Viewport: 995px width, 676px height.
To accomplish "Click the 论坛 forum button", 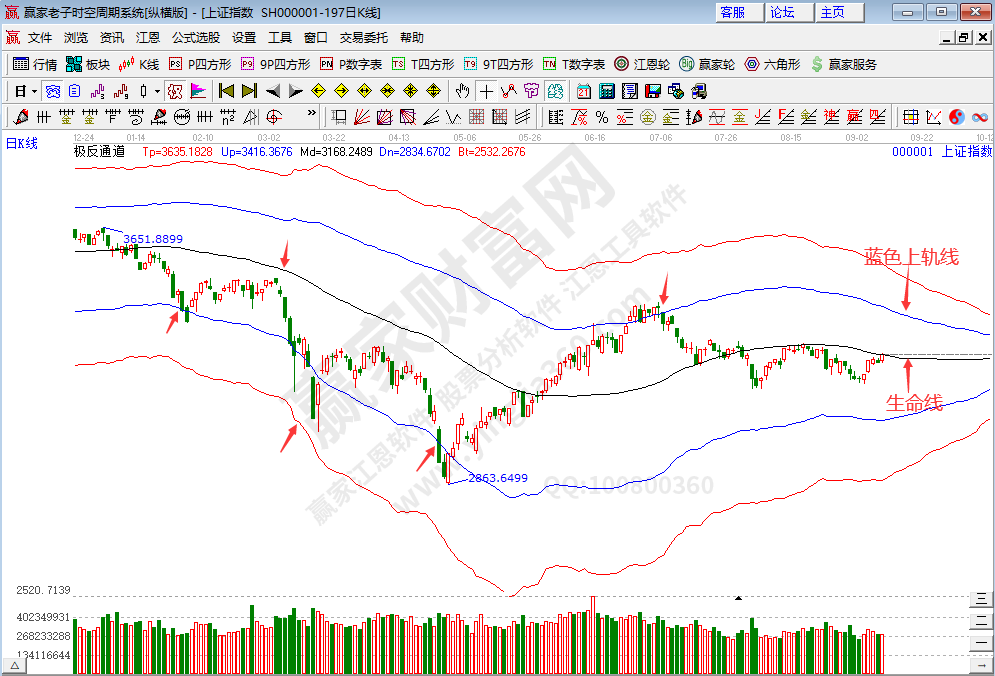I will point(782,12).
